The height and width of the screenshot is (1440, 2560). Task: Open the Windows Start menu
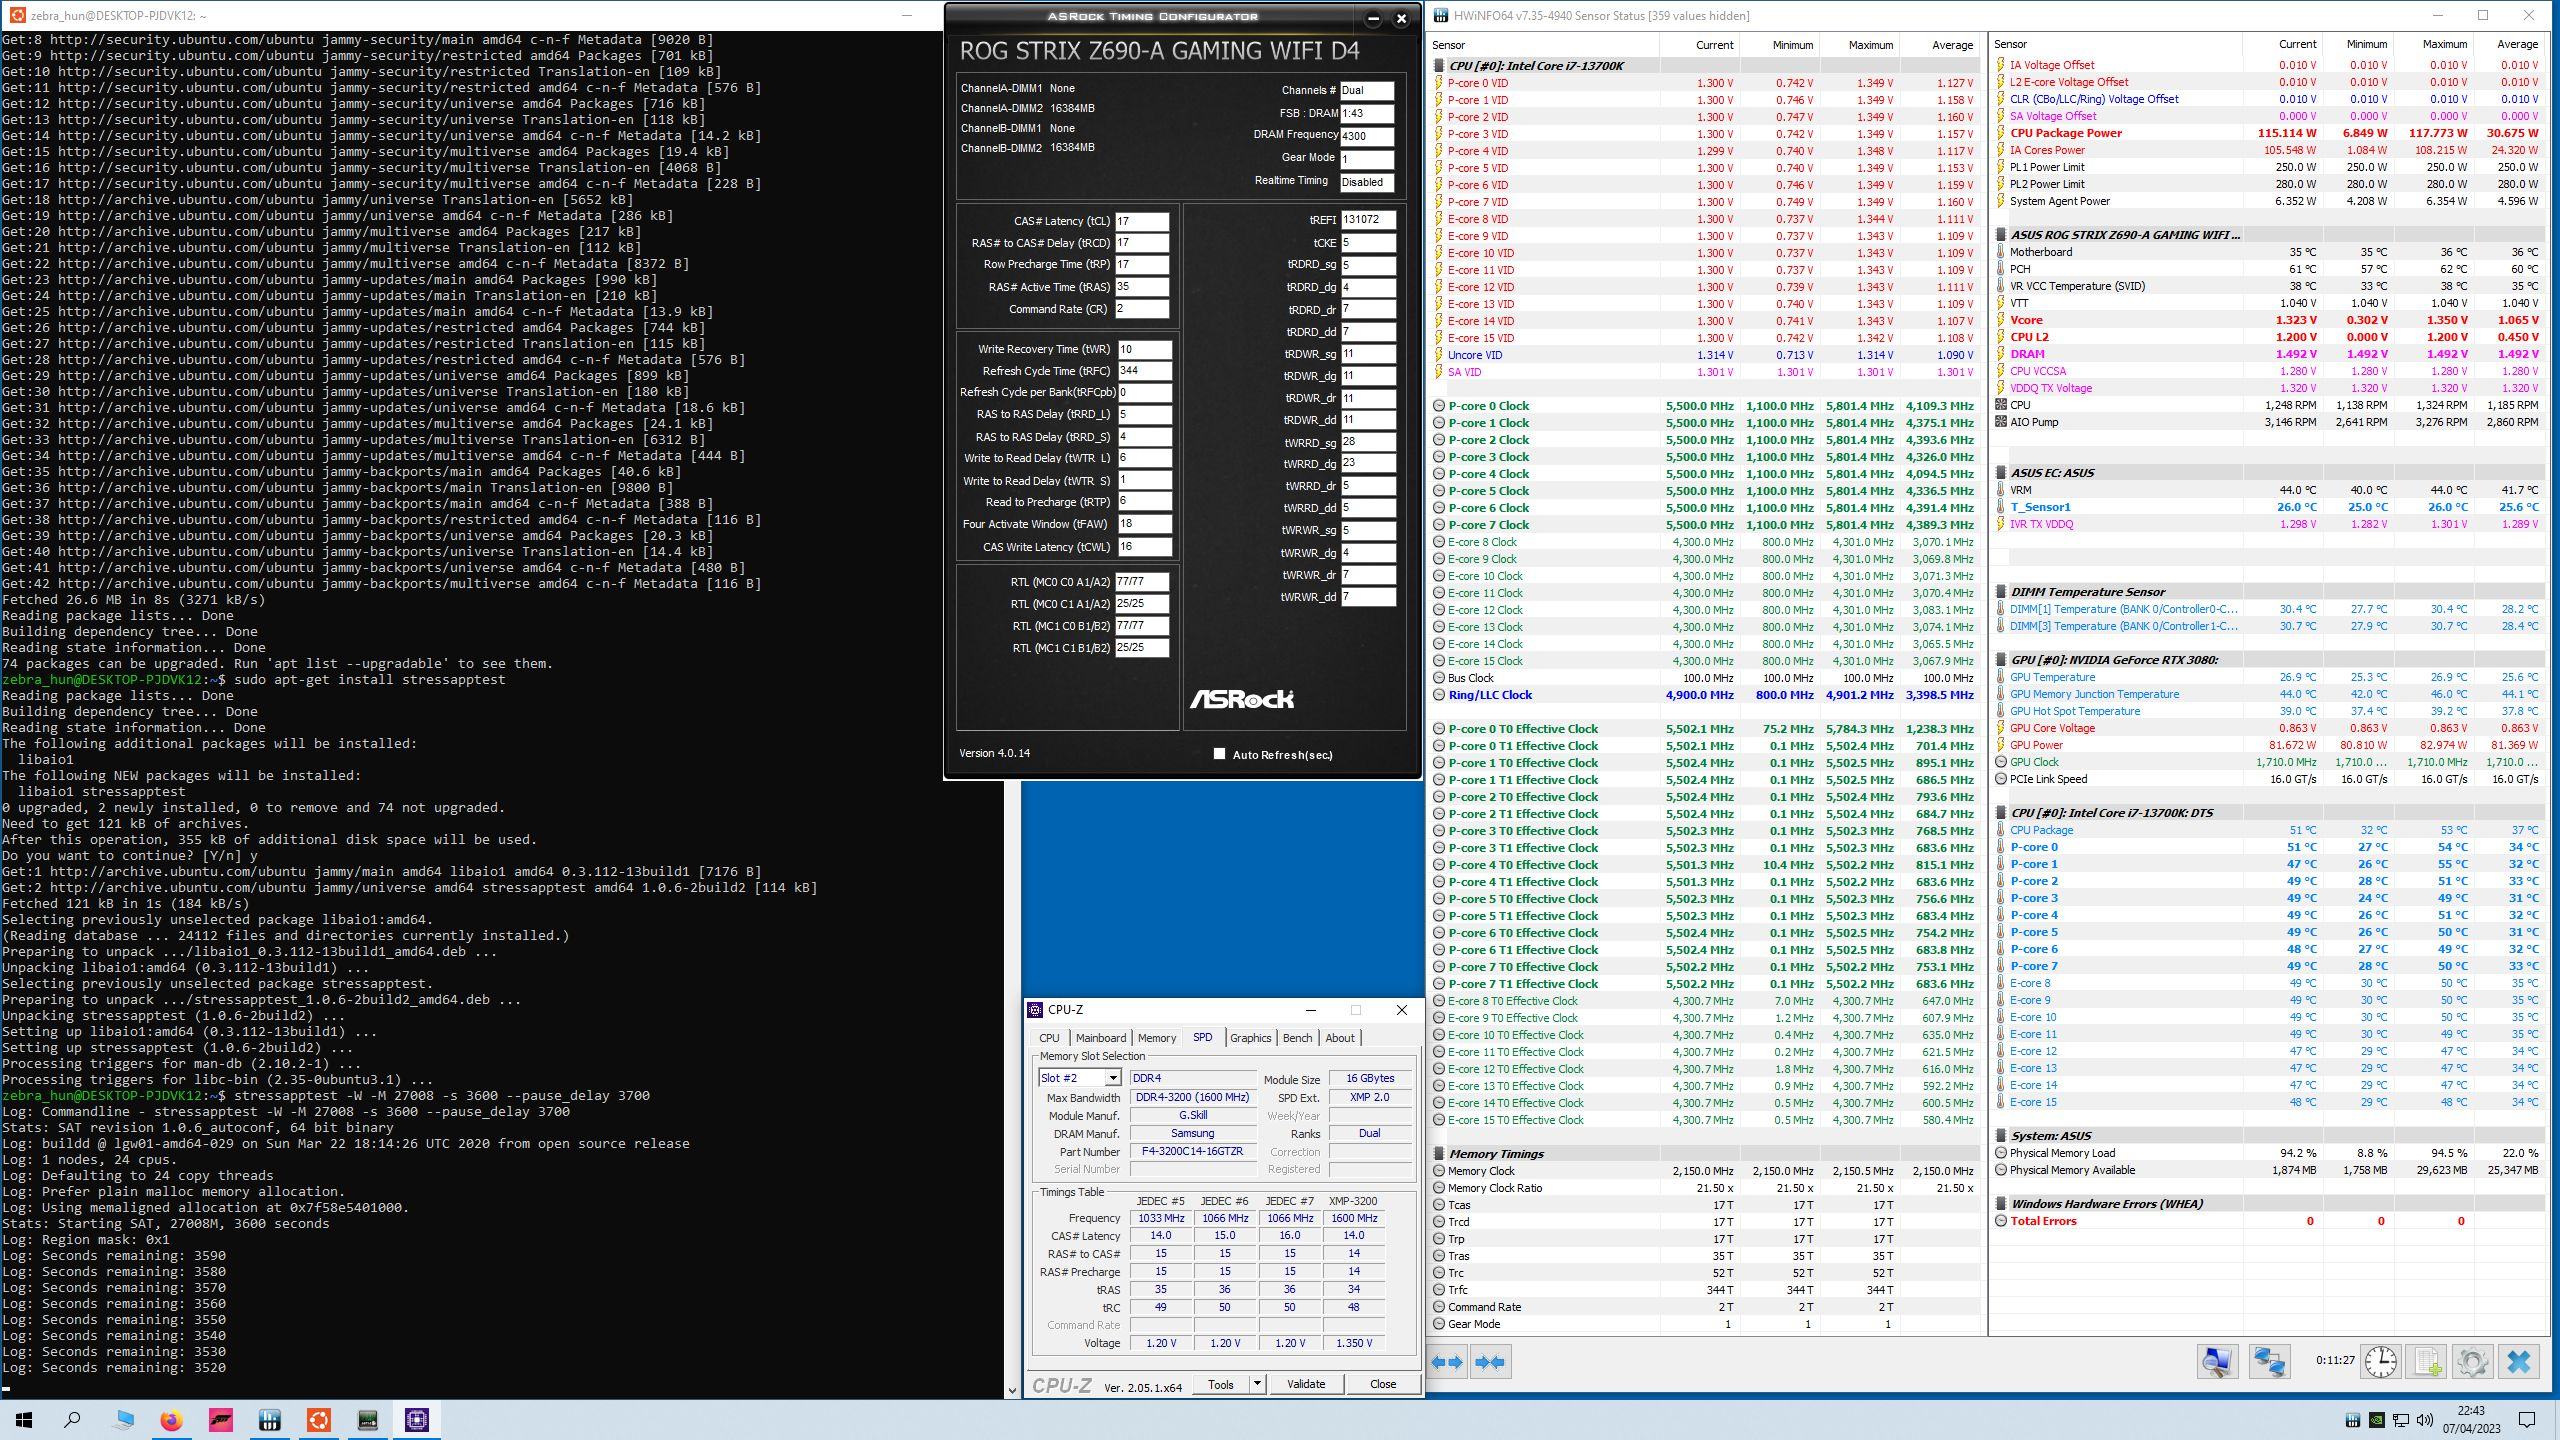24,1419
